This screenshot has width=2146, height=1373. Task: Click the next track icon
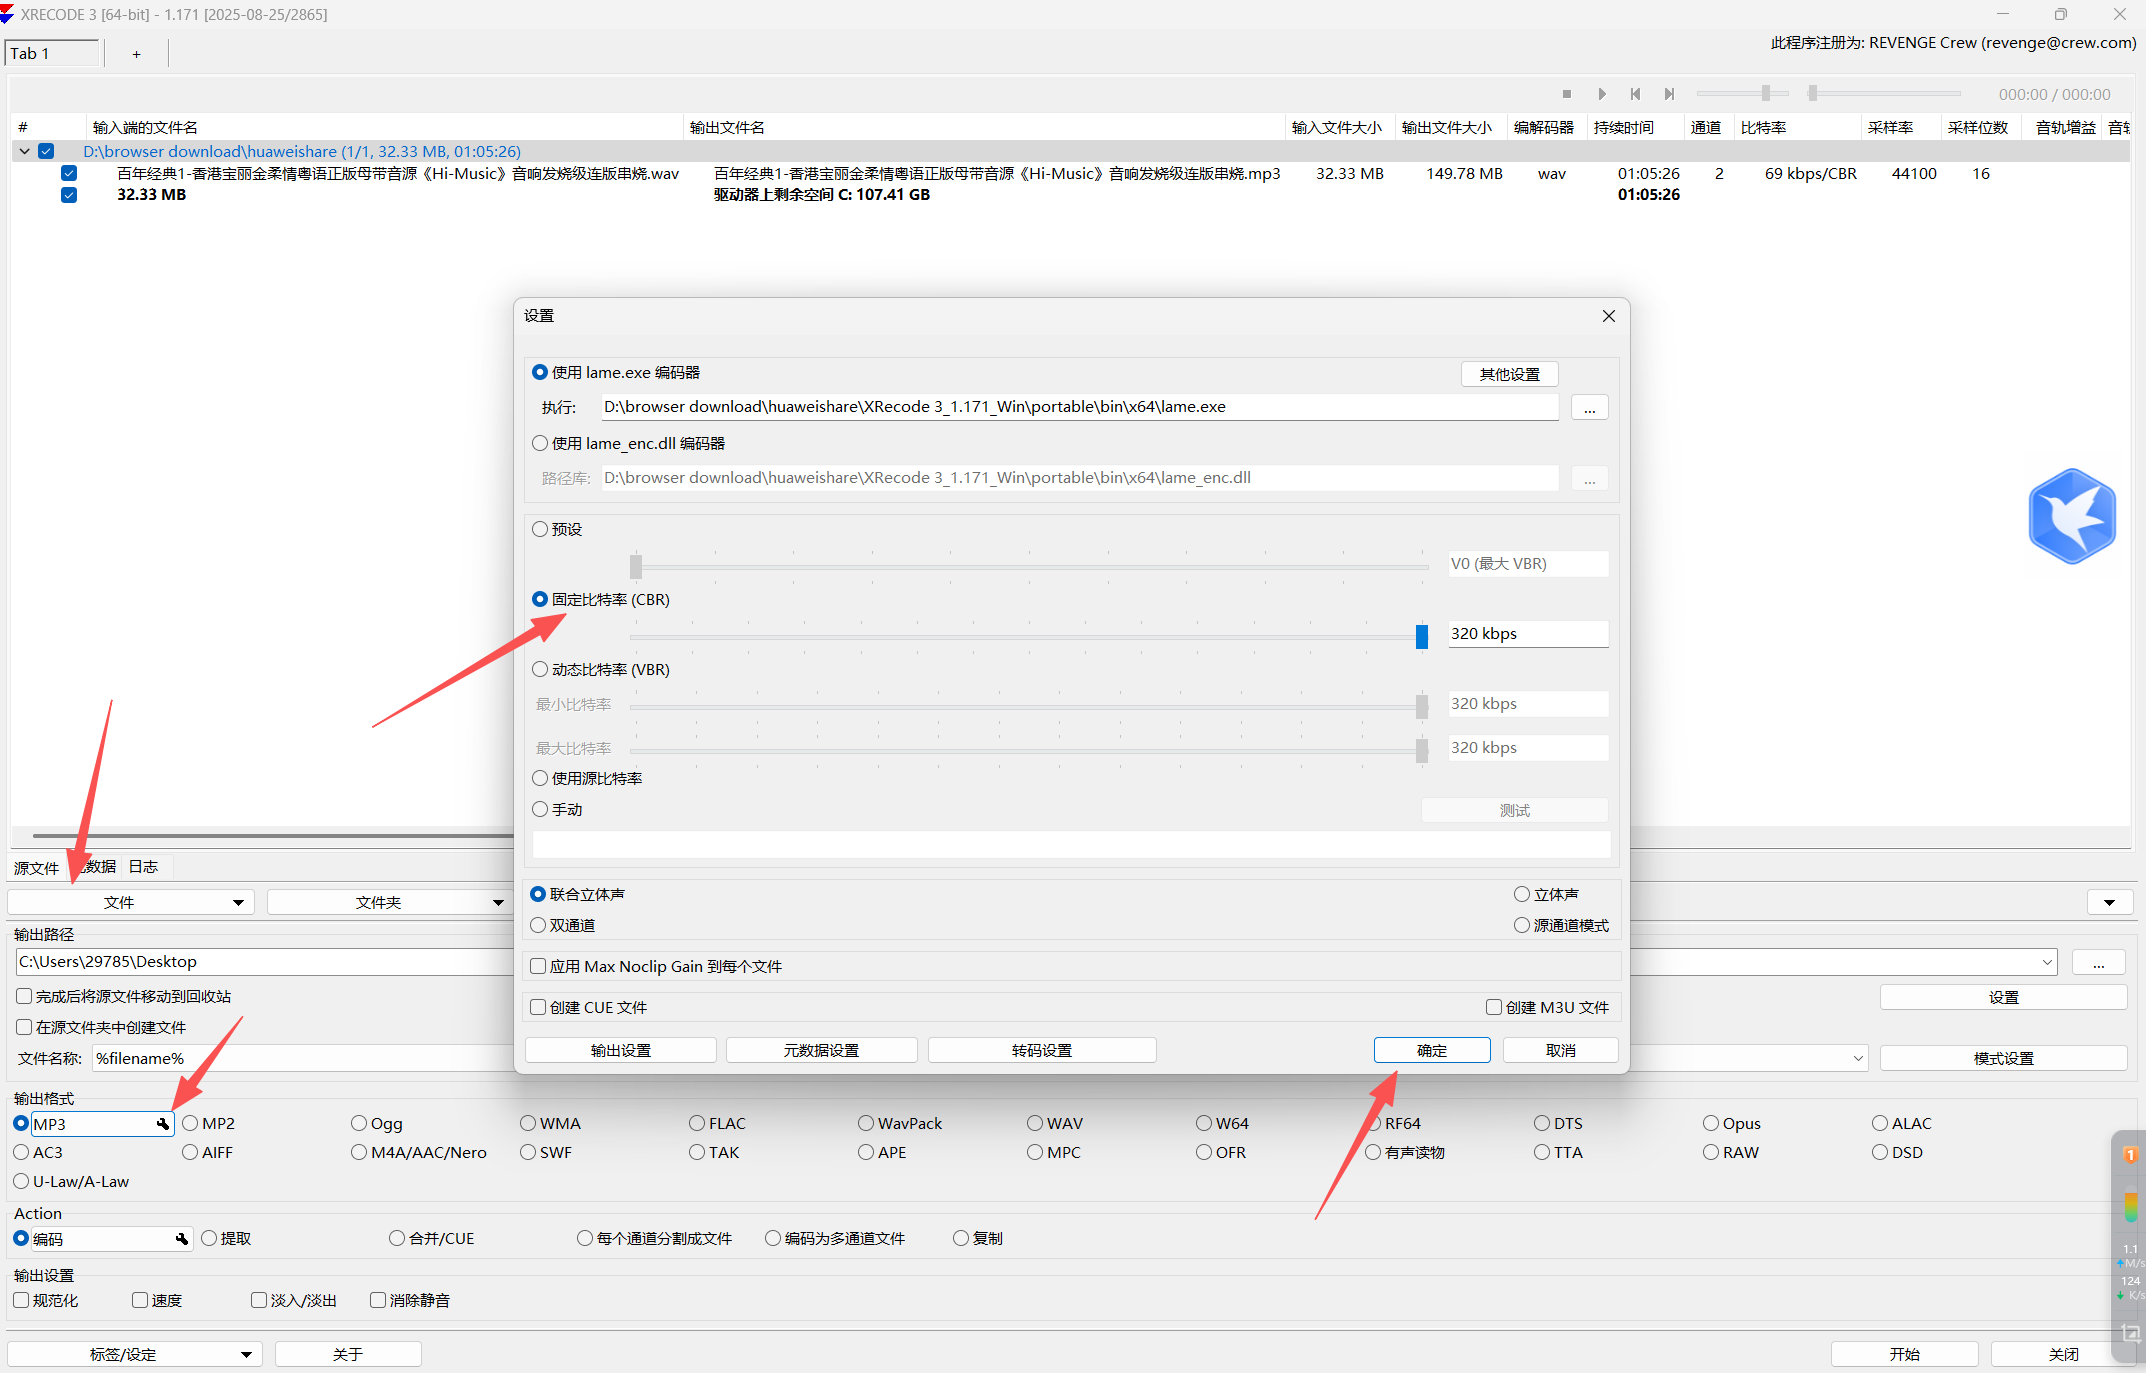click(x=1669, y=94)
